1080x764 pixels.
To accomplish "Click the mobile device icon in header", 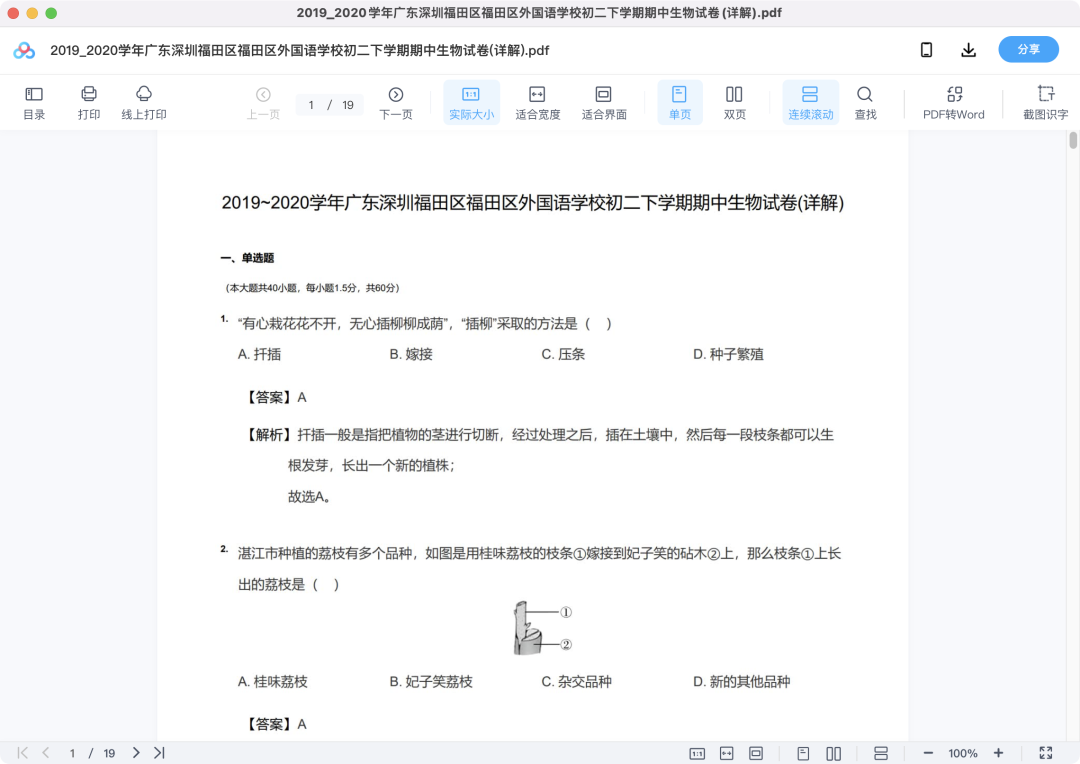I will click(926, 50).
